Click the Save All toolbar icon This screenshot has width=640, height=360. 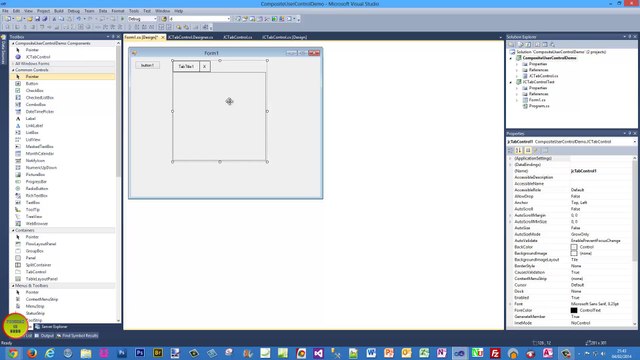(44, 19)
